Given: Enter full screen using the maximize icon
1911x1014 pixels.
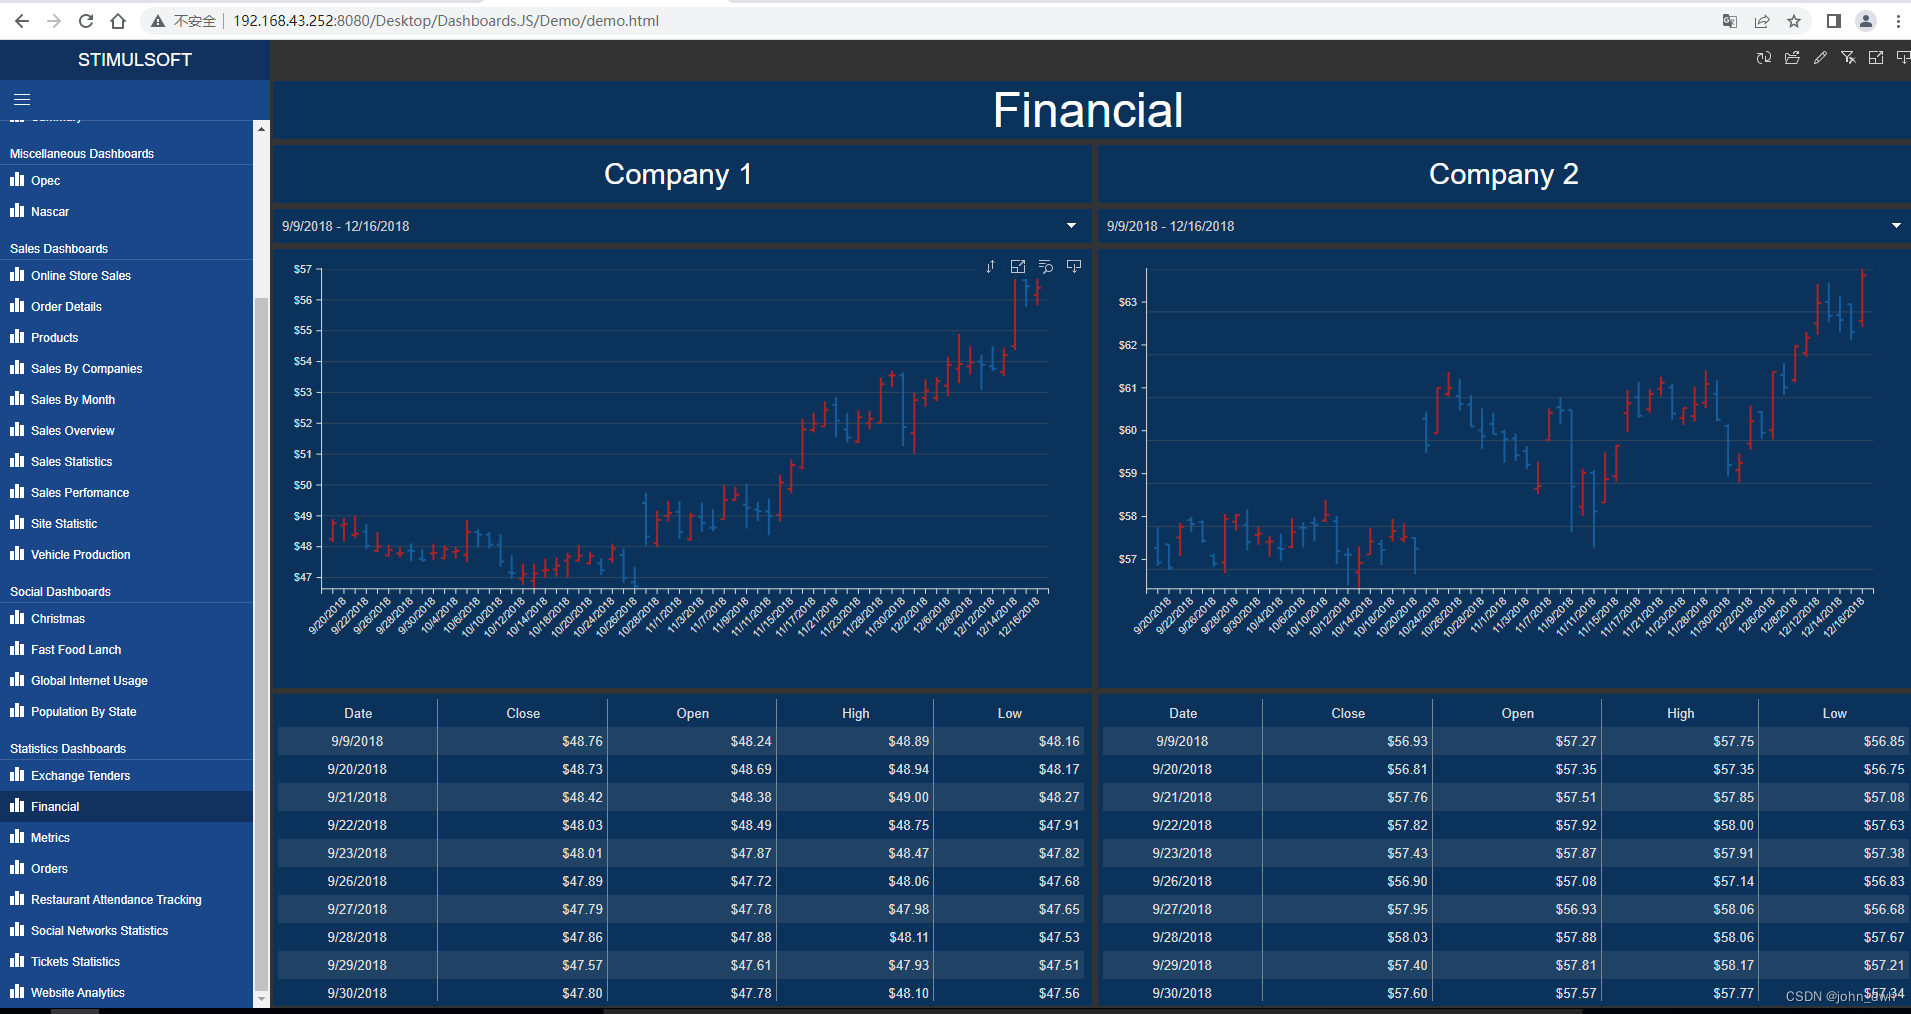Looking at the screenshot, I should click(x=1876, y=57).
